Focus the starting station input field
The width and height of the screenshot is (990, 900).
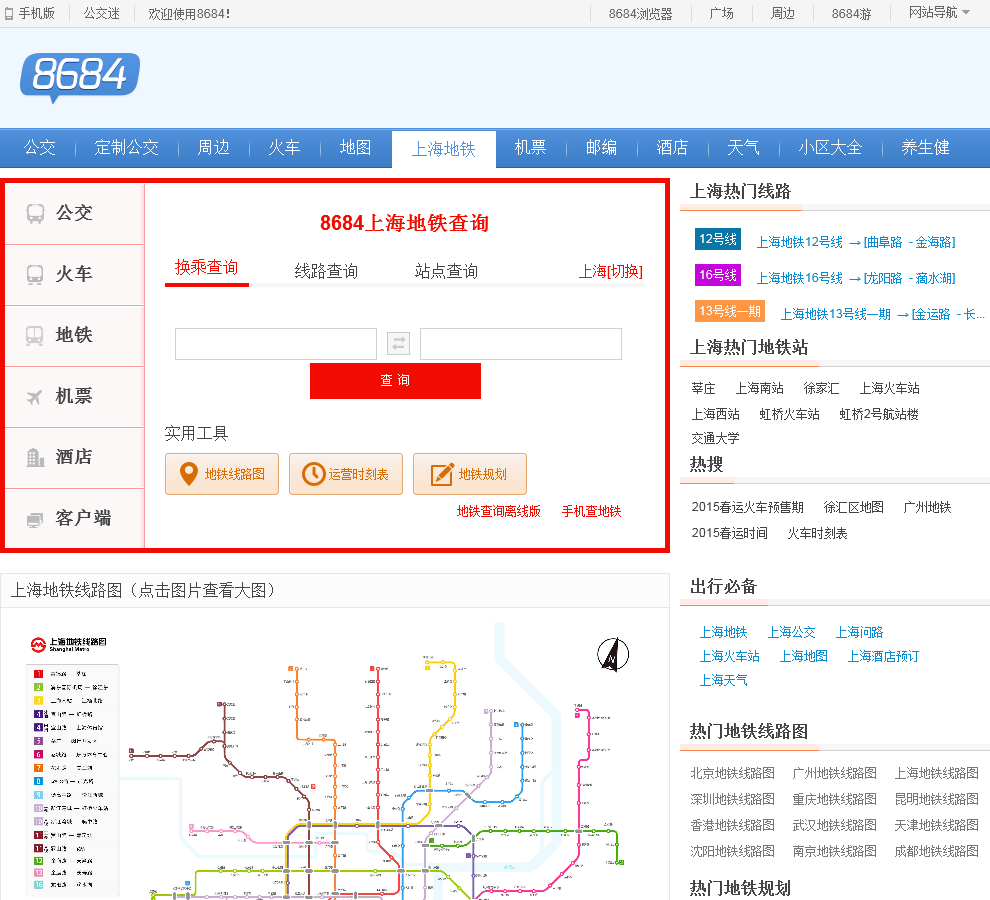pyautogui.click(x=276, y=344)
